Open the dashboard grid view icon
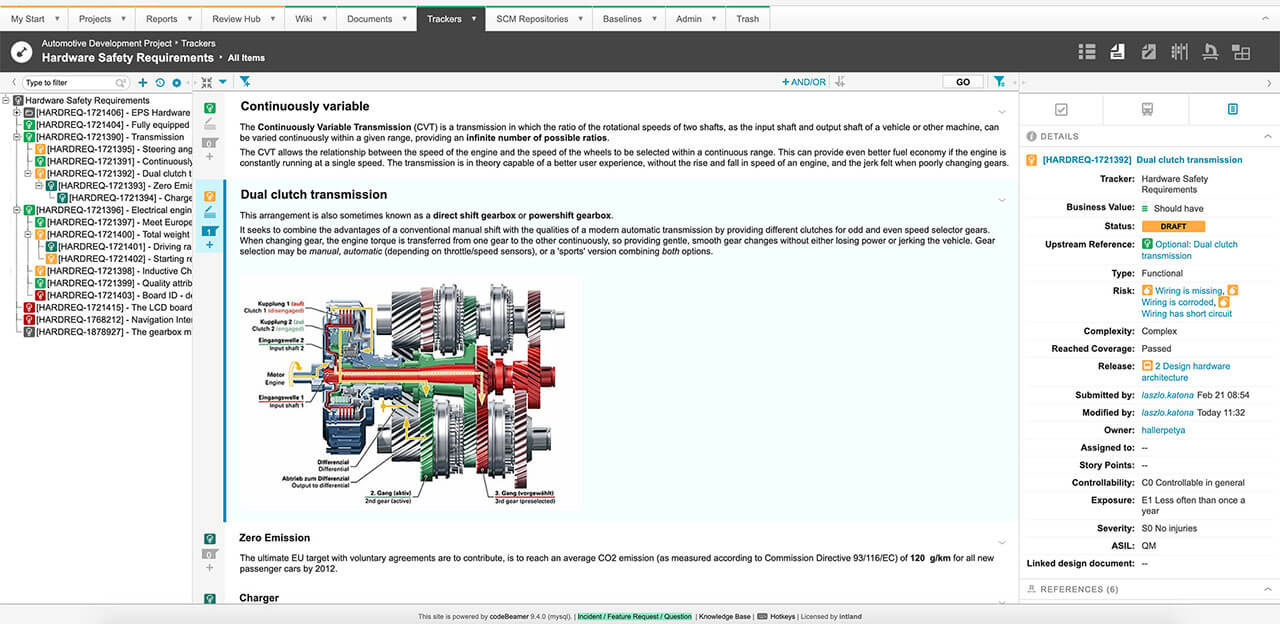The width and height of the screenshot is (1280, 624). coord(1241,51)
